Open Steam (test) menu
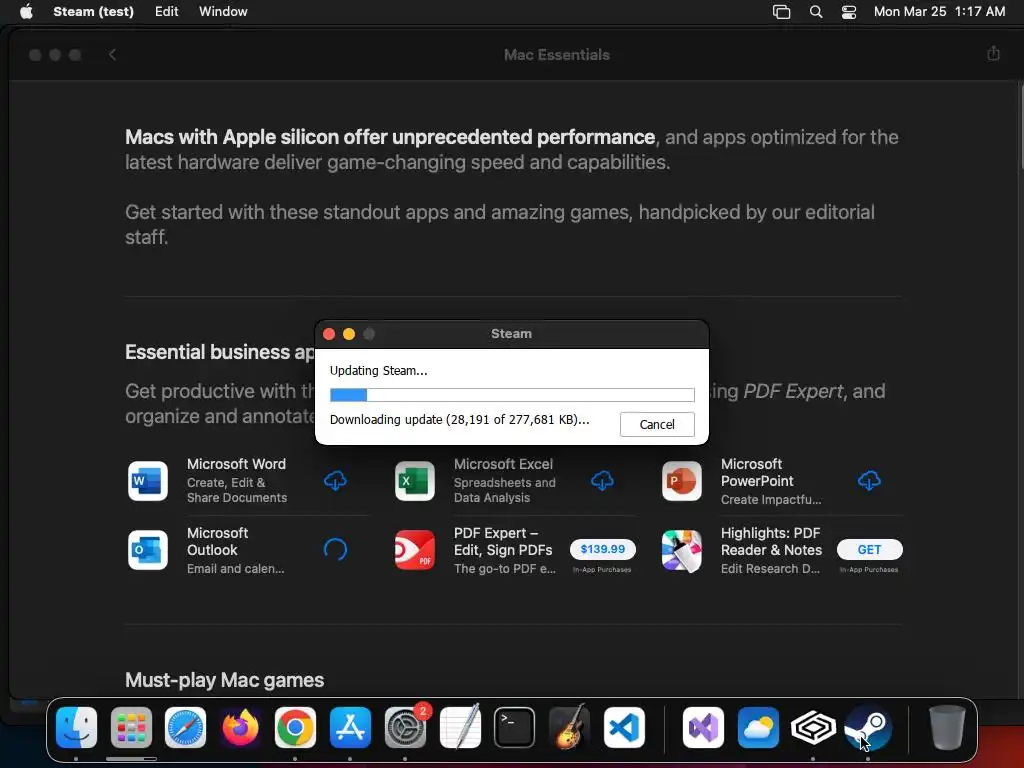Viewport: 1024px width, 768px height. click(x=93, y=11)
